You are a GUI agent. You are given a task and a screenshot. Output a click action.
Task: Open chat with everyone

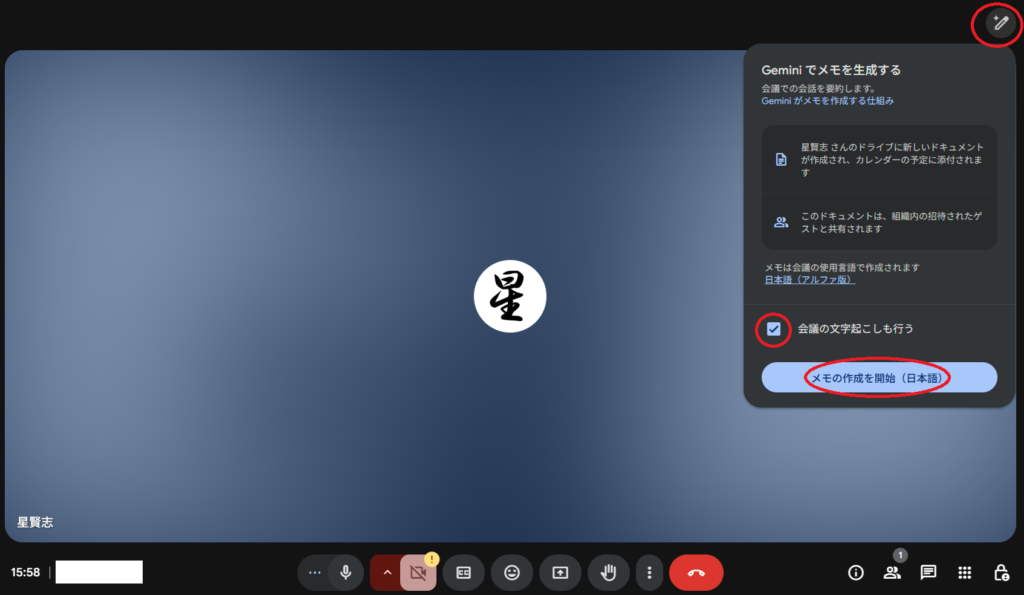point(928,573)
